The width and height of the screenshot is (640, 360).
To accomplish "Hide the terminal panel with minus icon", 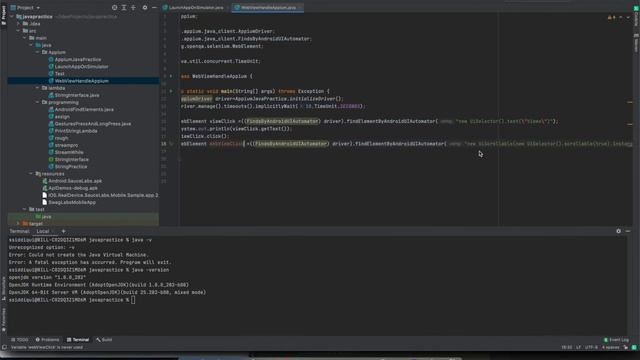I will [x=628, y=231].
